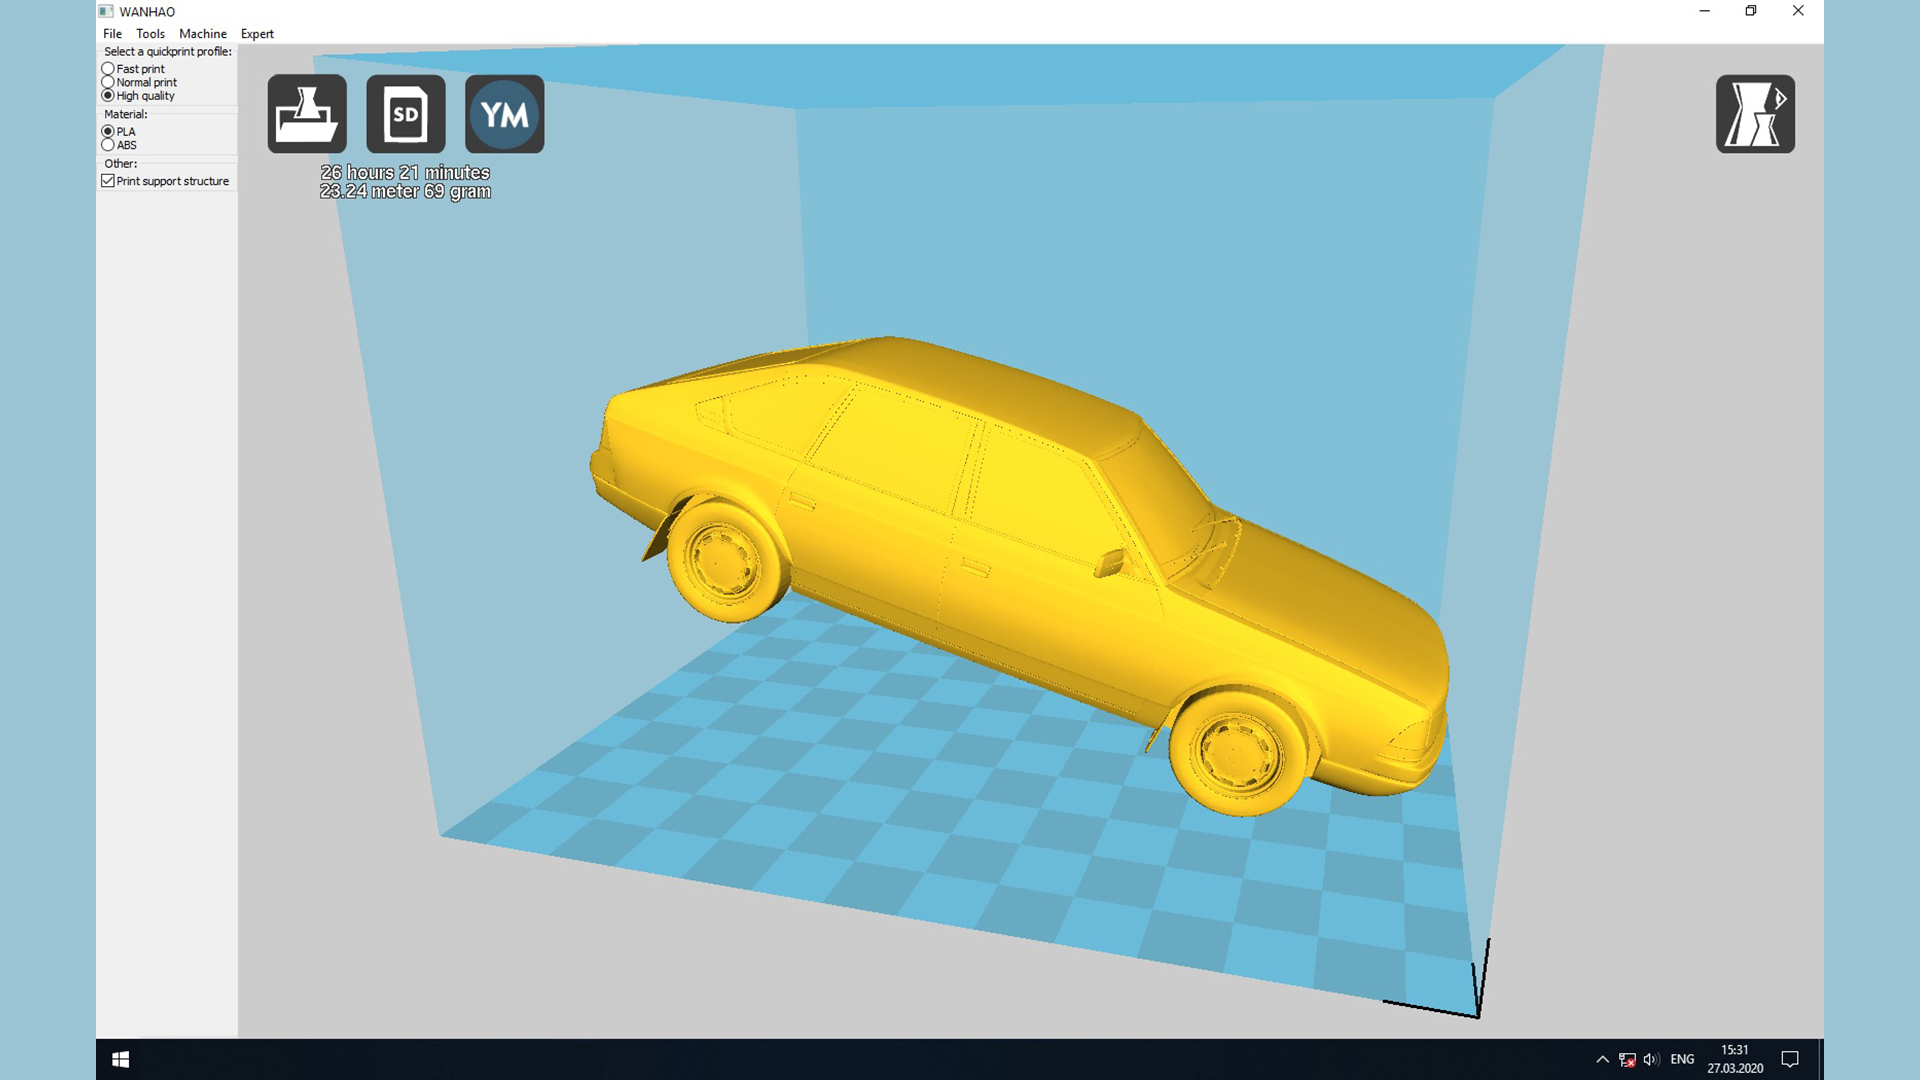1920x1080 pixels.
Task: Show hidden system tray icons
Action: 1602,1059
